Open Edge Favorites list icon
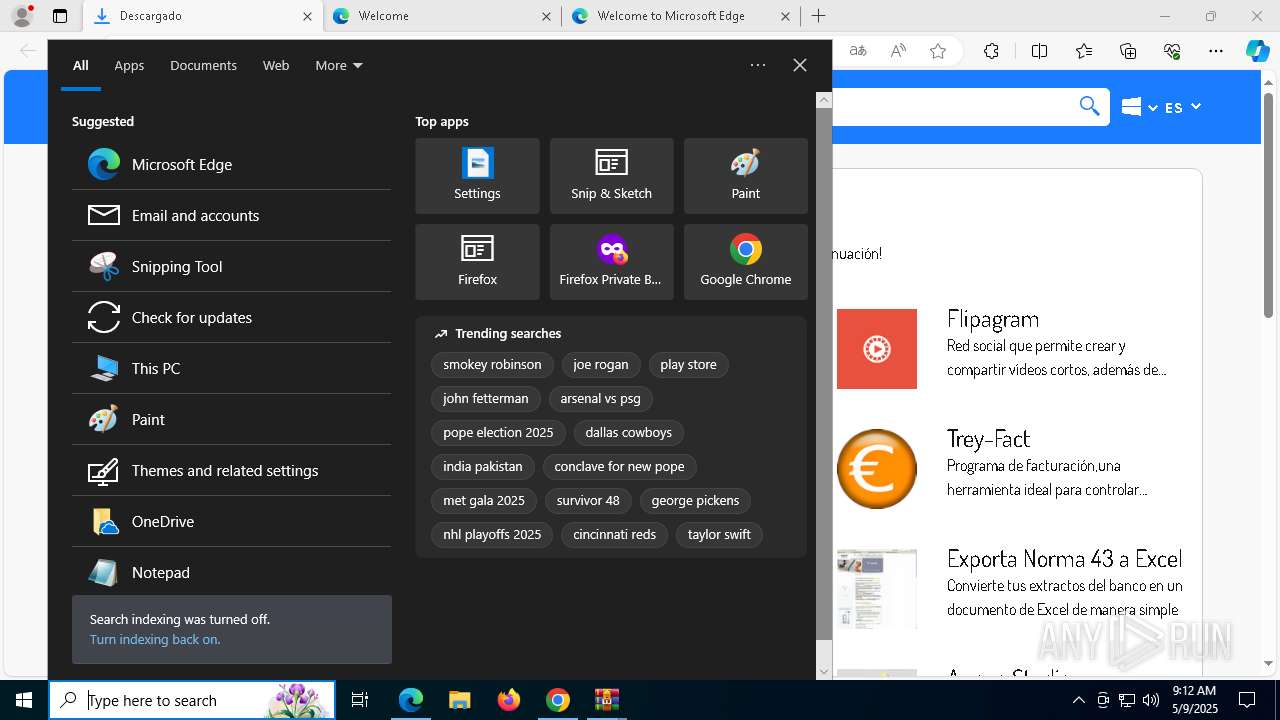This screenshot has height=720, width=1280. coord(1084,51)
